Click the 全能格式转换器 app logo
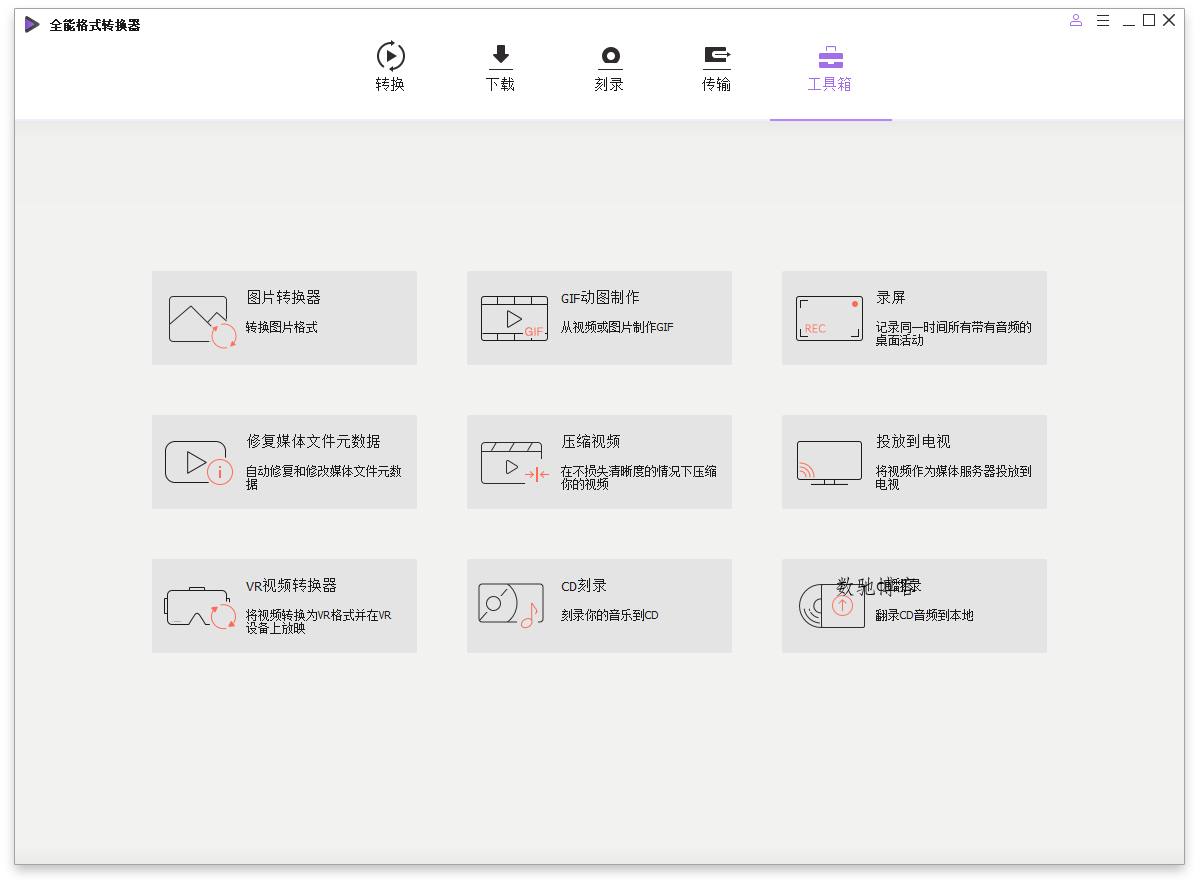This screenshot has height=888, width=1199. [x=31, y=24]
